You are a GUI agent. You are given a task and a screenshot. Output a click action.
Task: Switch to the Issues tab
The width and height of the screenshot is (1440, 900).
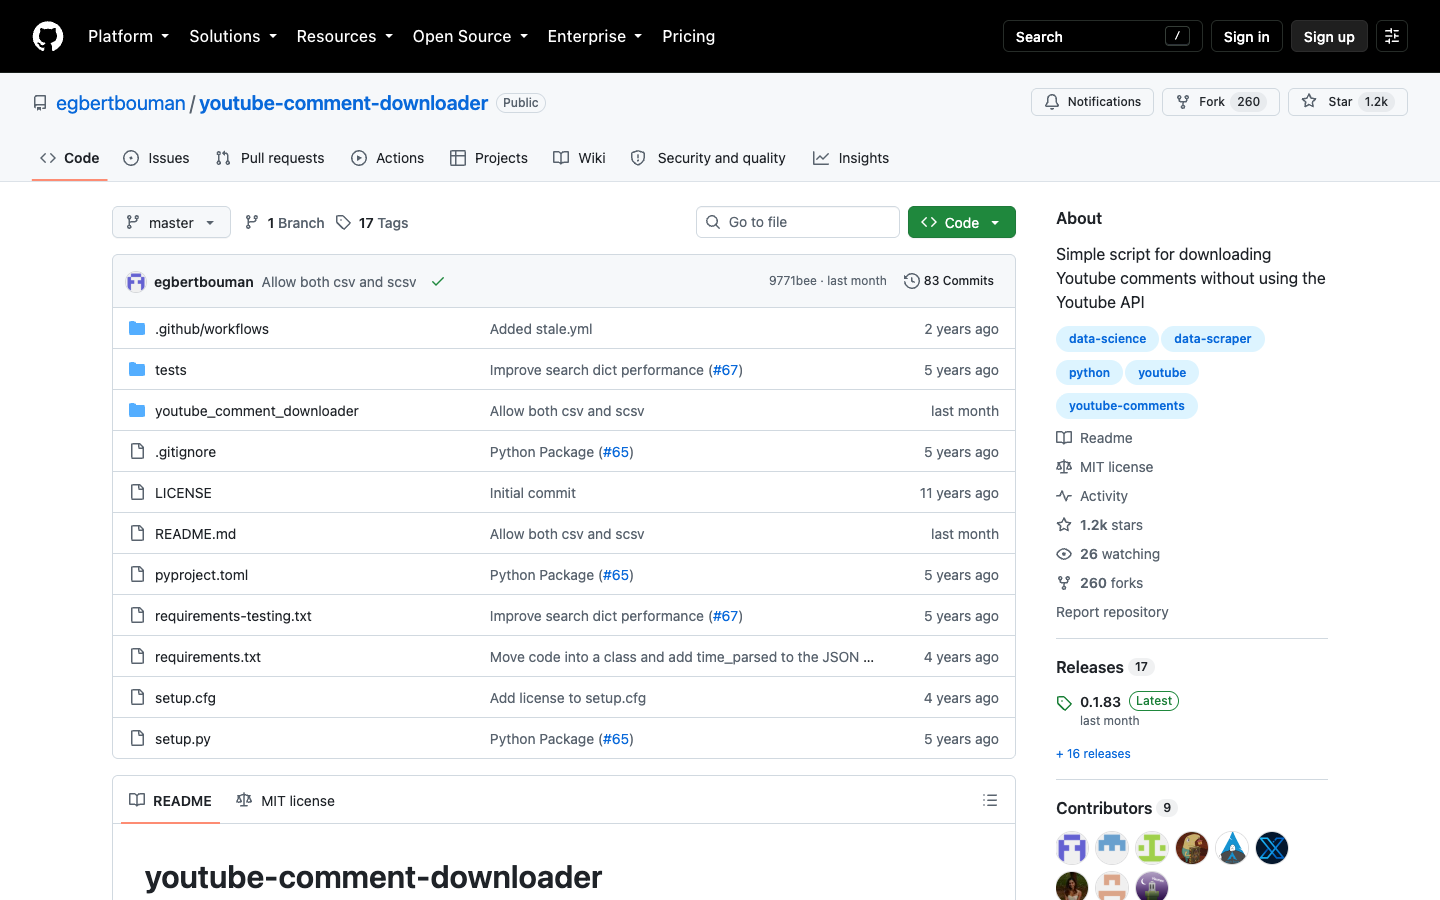(156, 158)
